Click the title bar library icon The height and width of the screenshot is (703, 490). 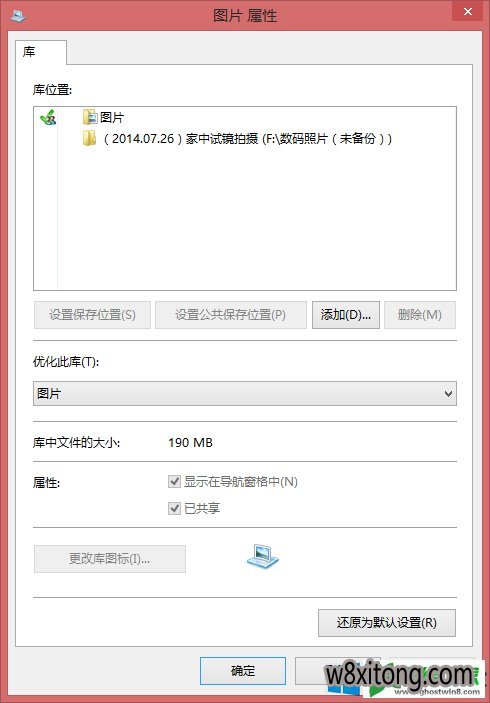(18, 16)
